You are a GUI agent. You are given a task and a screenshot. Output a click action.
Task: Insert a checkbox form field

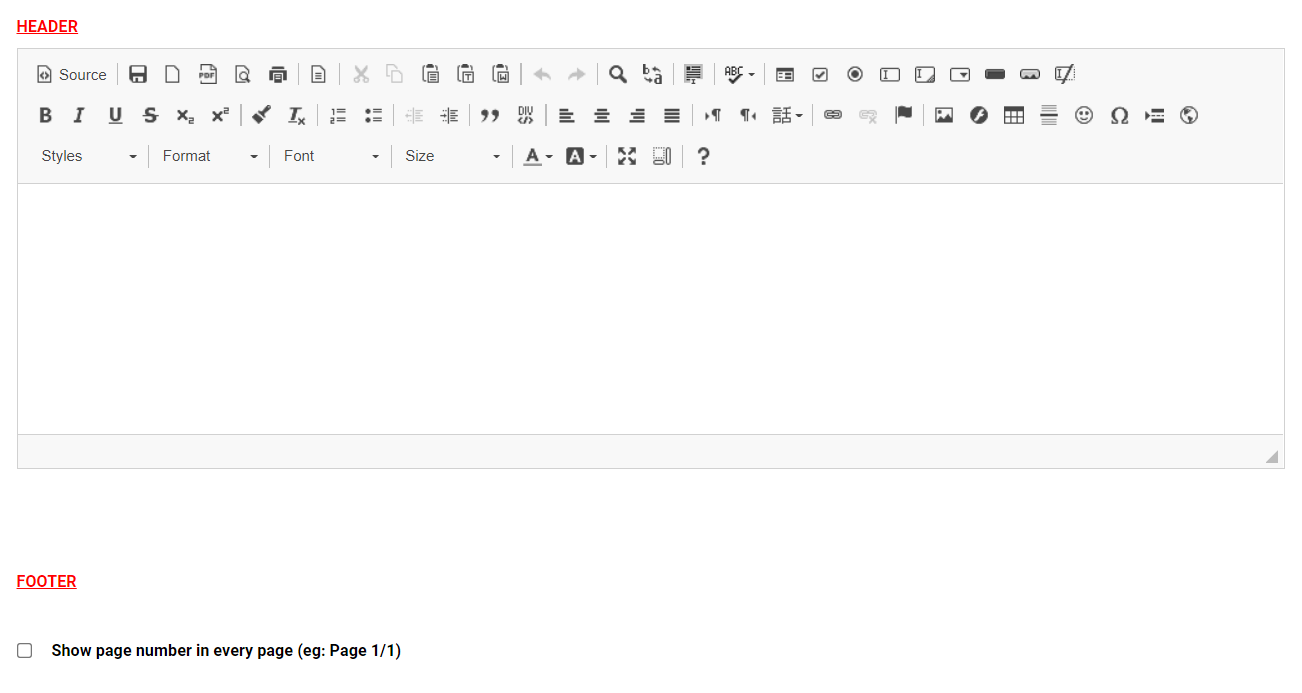click(820, 75)
